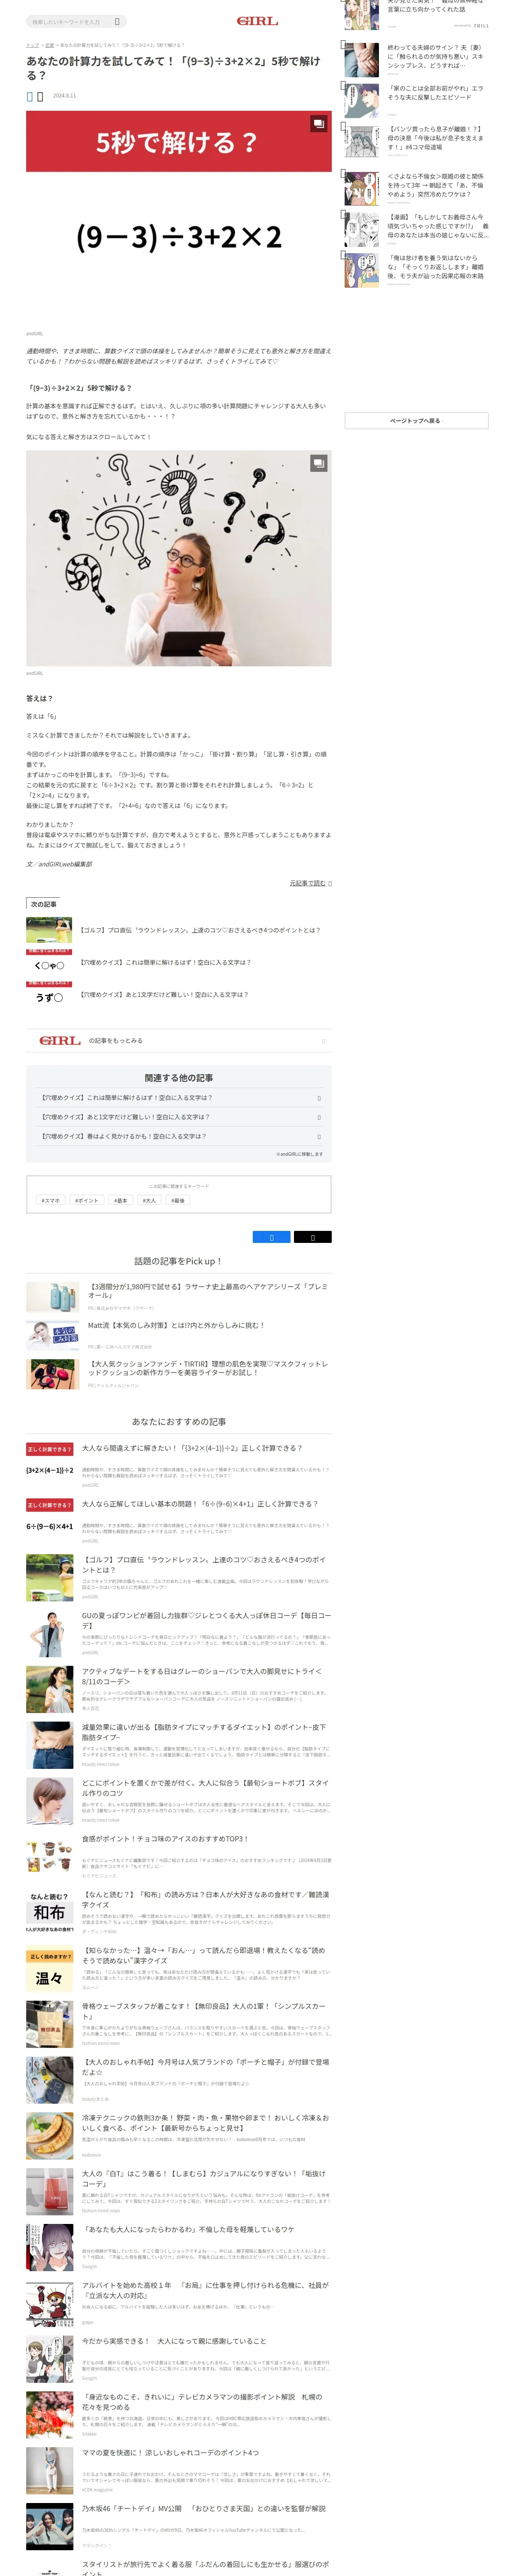This screenshot has width=515, height=2576.
Task: Open 和布 reading quiz thumbnail
Action: click(50, 1912)
